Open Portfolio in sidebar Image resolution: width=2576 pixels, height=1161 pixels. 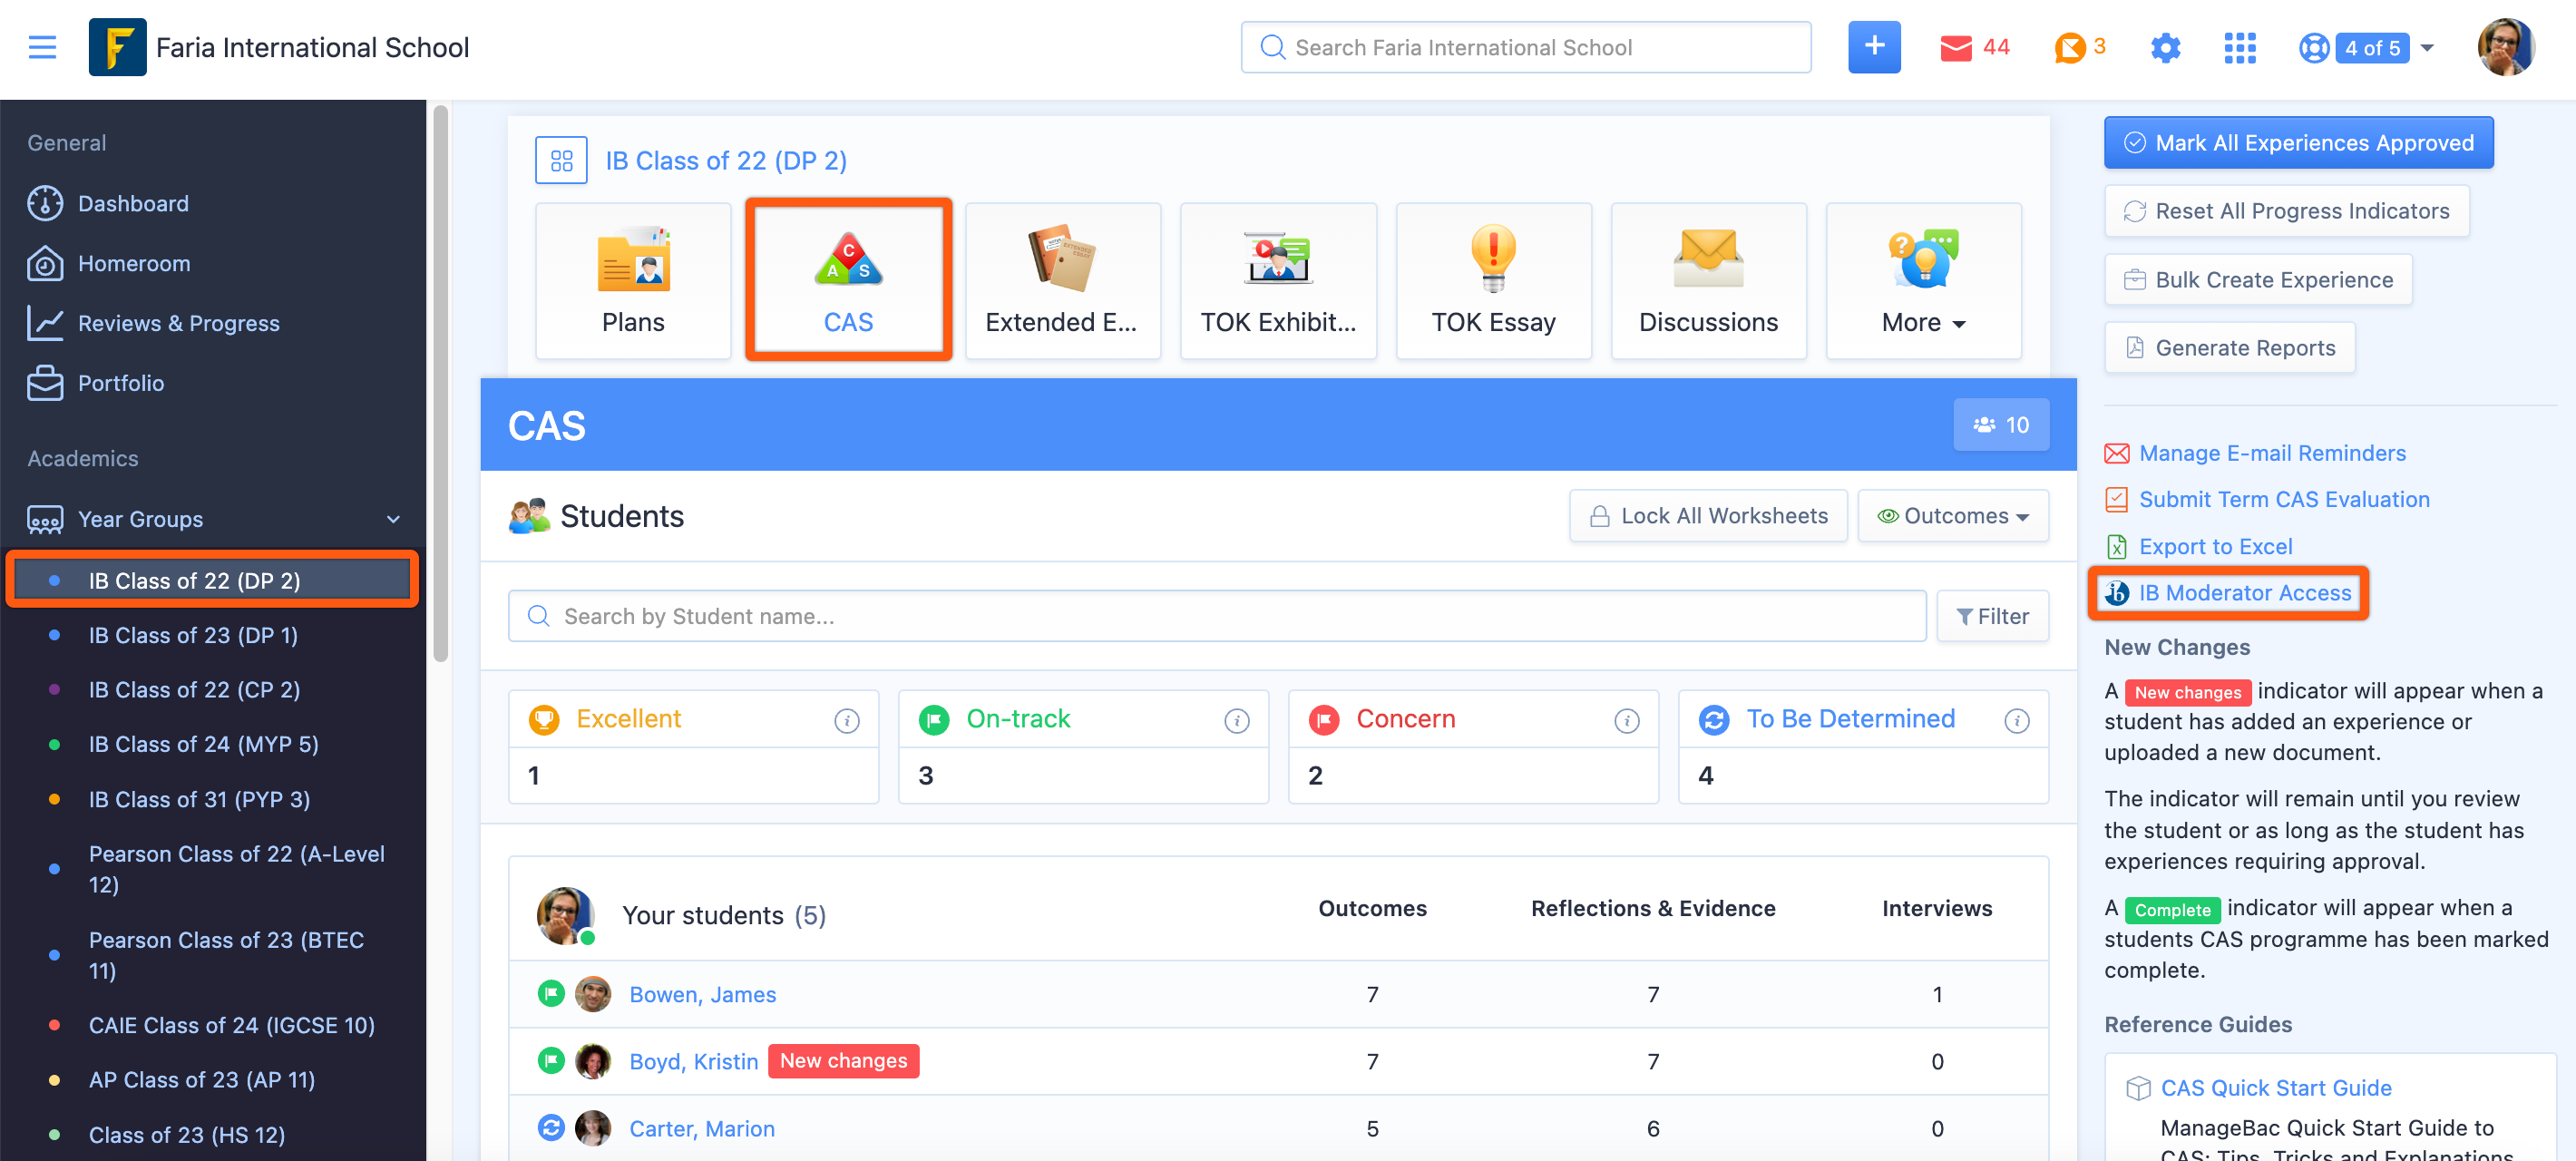[x=121, y=383]
